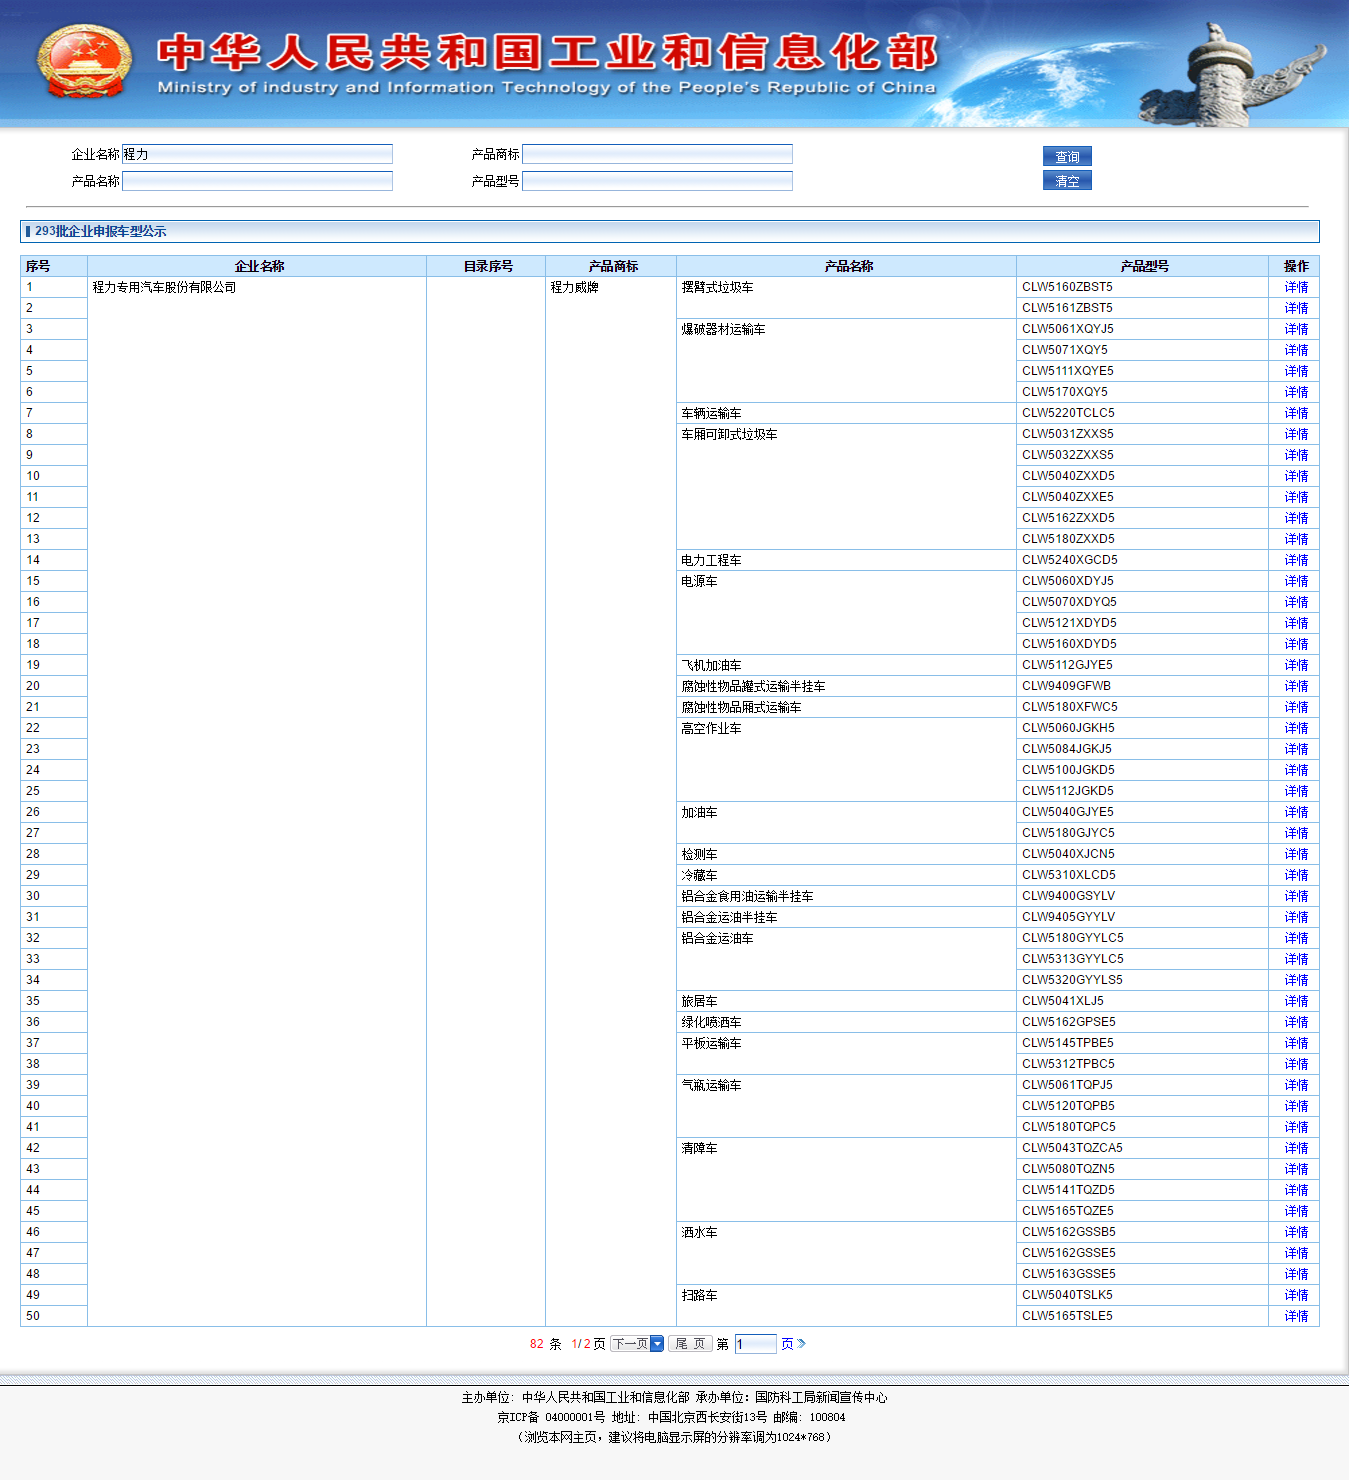The width and height of the screenshot is (1349, 1480).
Task: Select model cell CLW5320GYYLS5
Action: tap(1072, 980)
